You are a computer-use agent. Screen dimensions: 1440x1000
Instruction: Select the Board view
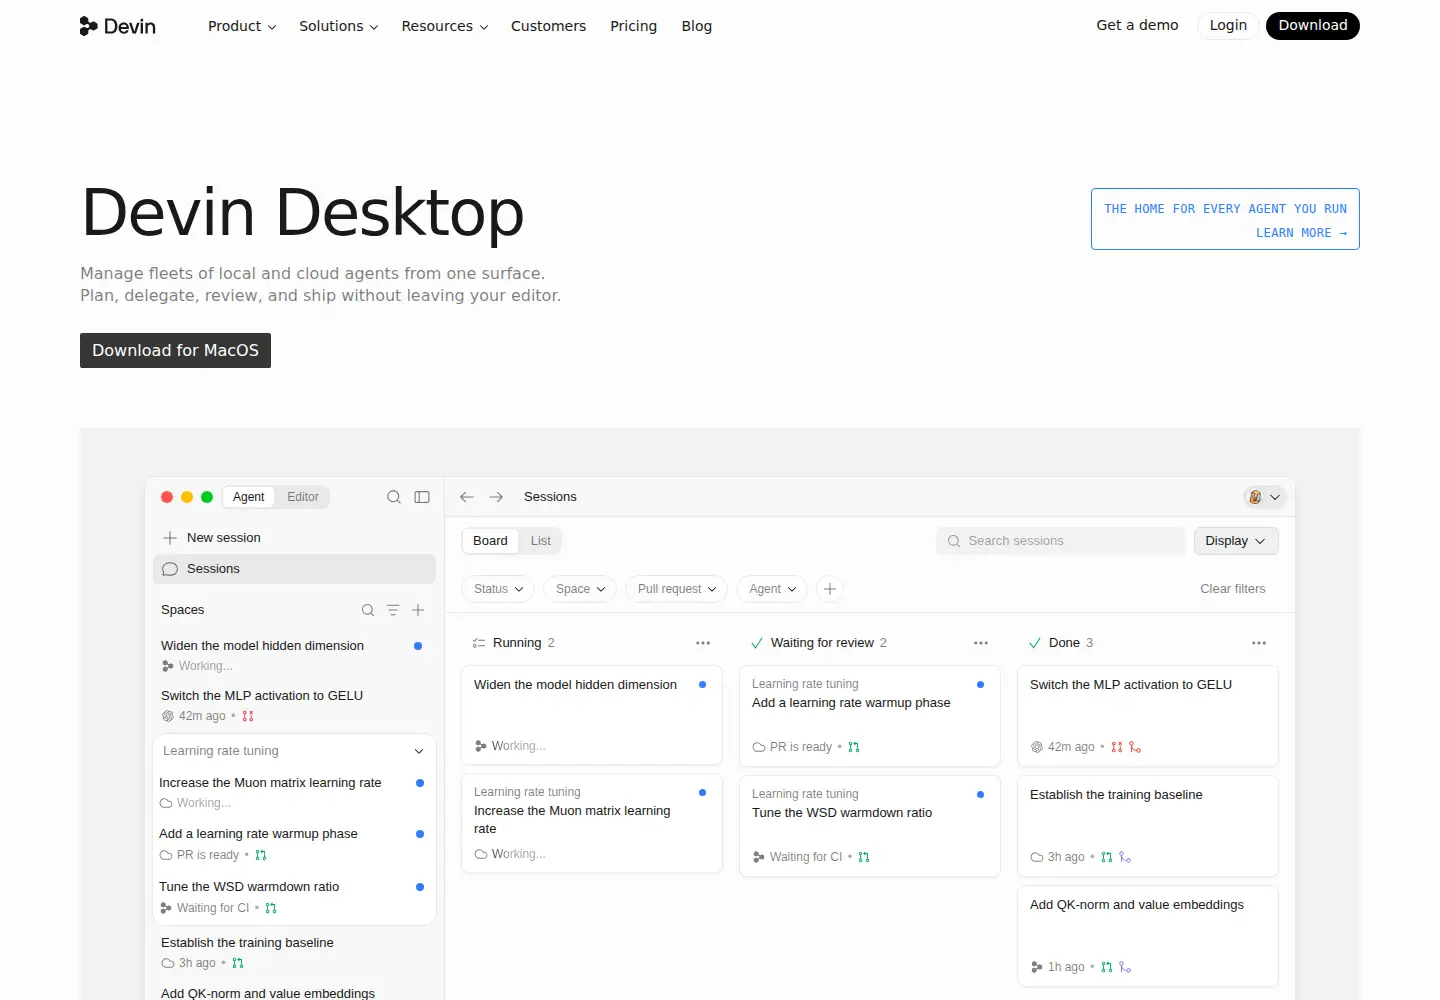pyautogui.click(x=490, y=541)
